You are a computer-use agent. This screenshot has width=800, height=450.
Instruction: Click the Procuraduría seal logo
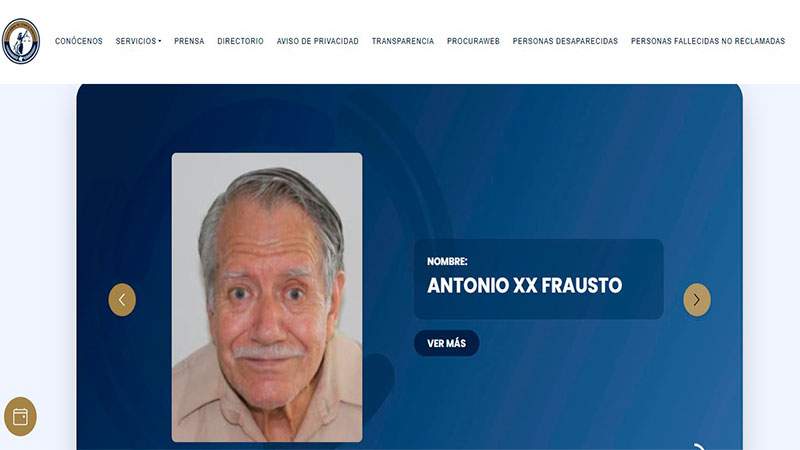21,41
